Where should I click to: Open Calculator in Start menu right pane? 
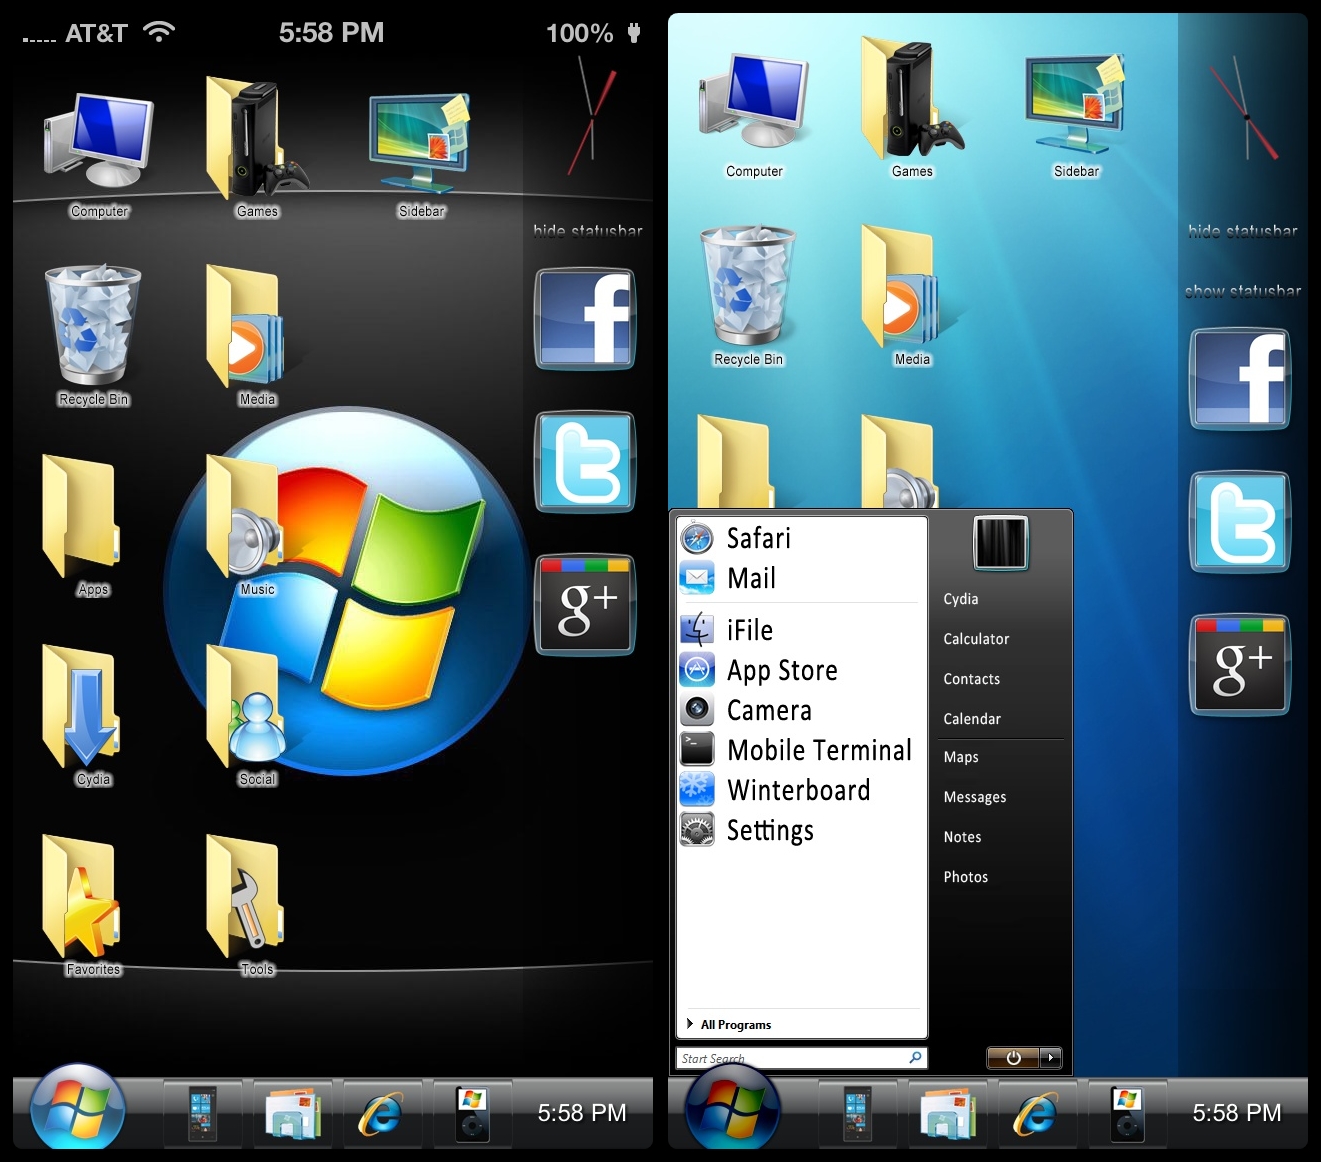(x=976, y=639)
